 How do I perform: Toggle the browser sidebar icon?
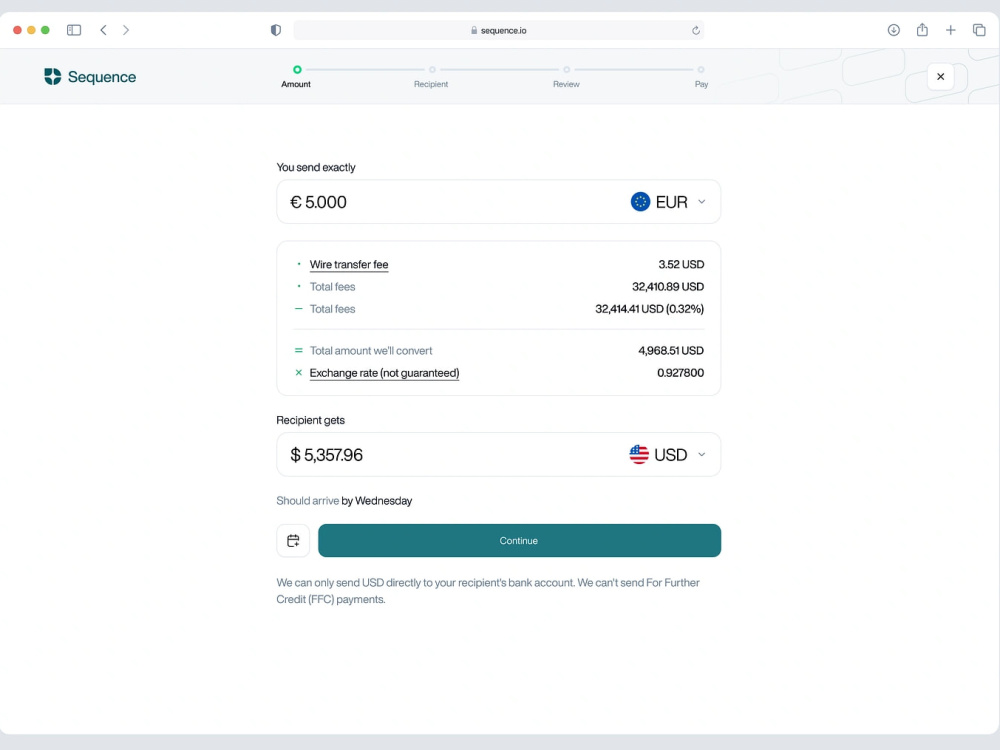[x=74, y=30]
